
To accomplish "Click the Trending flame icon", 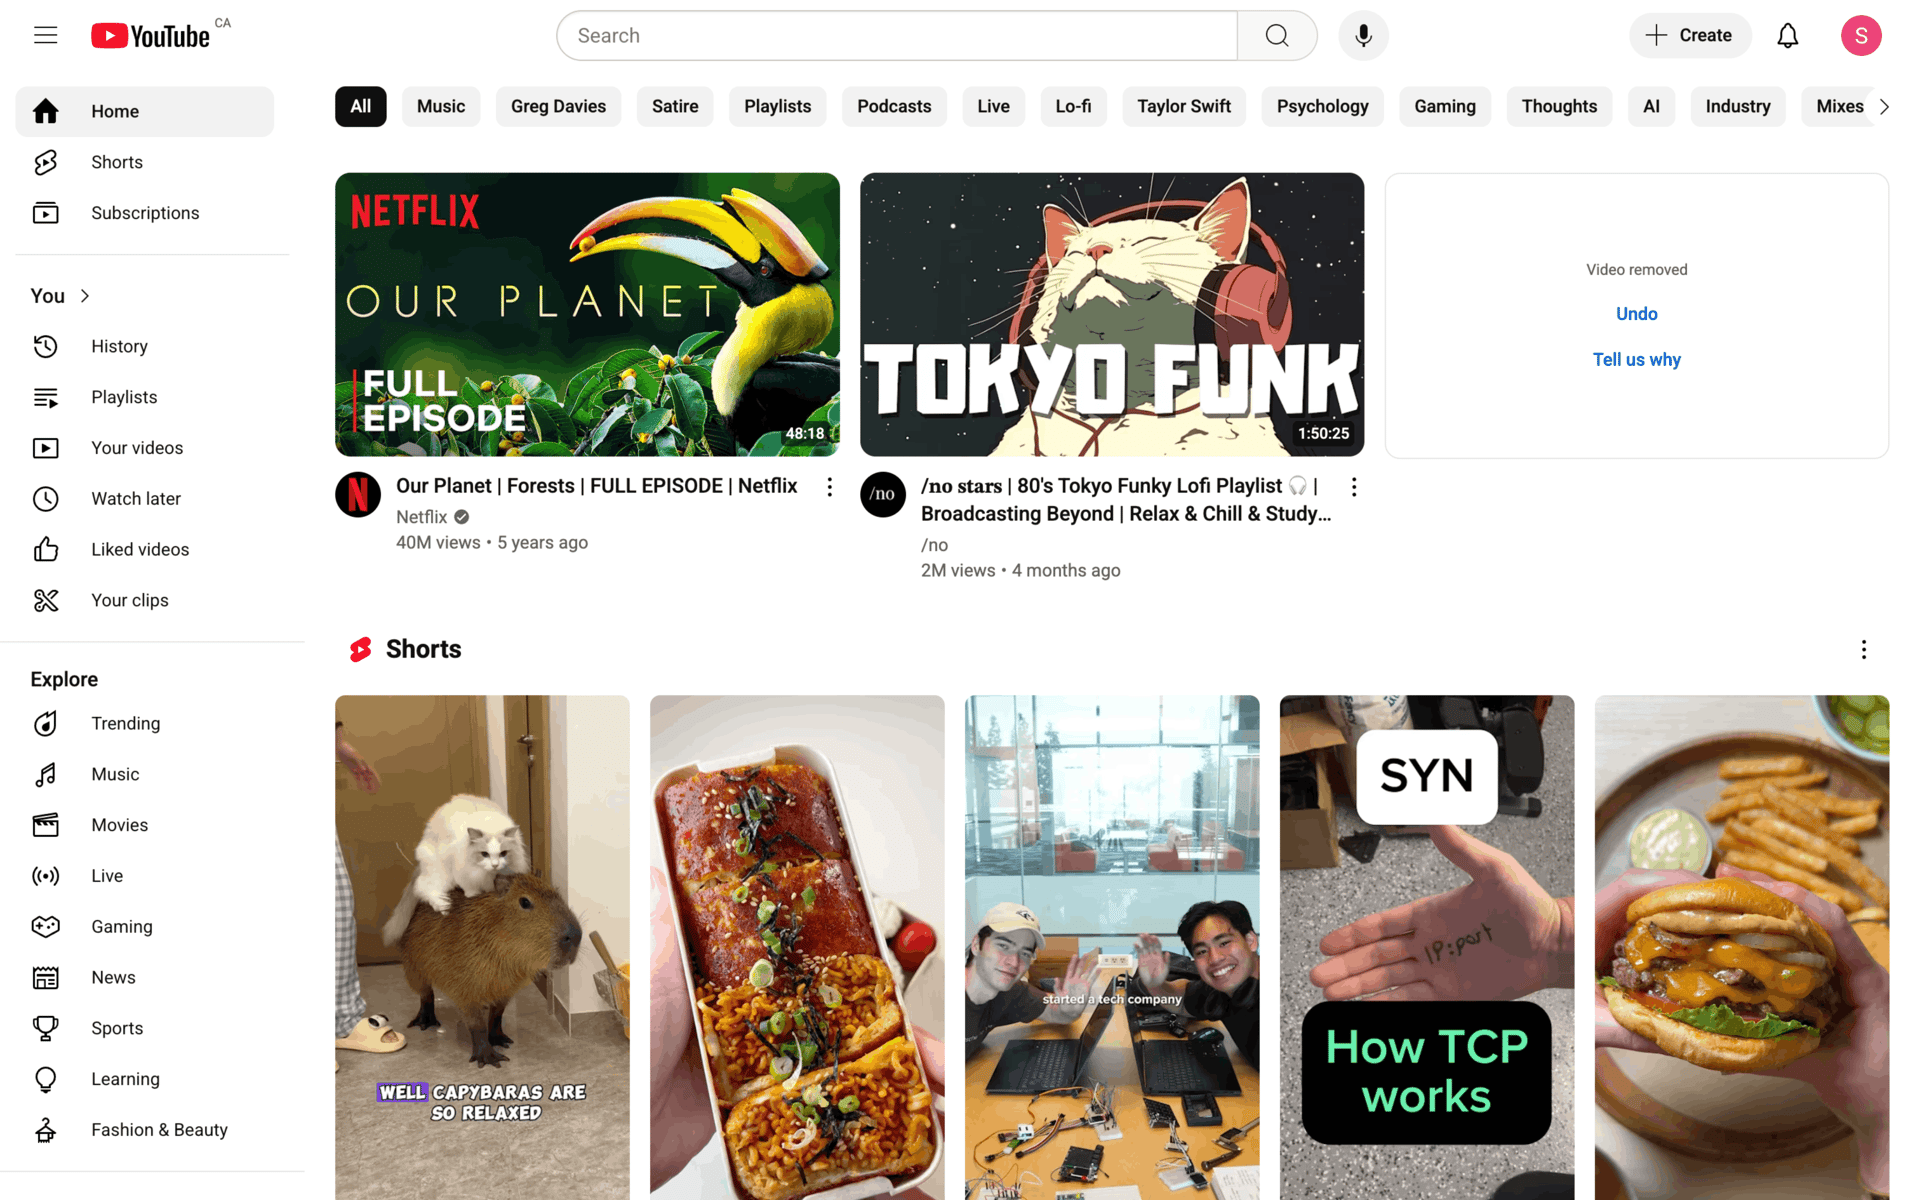I will click(46, 723).
